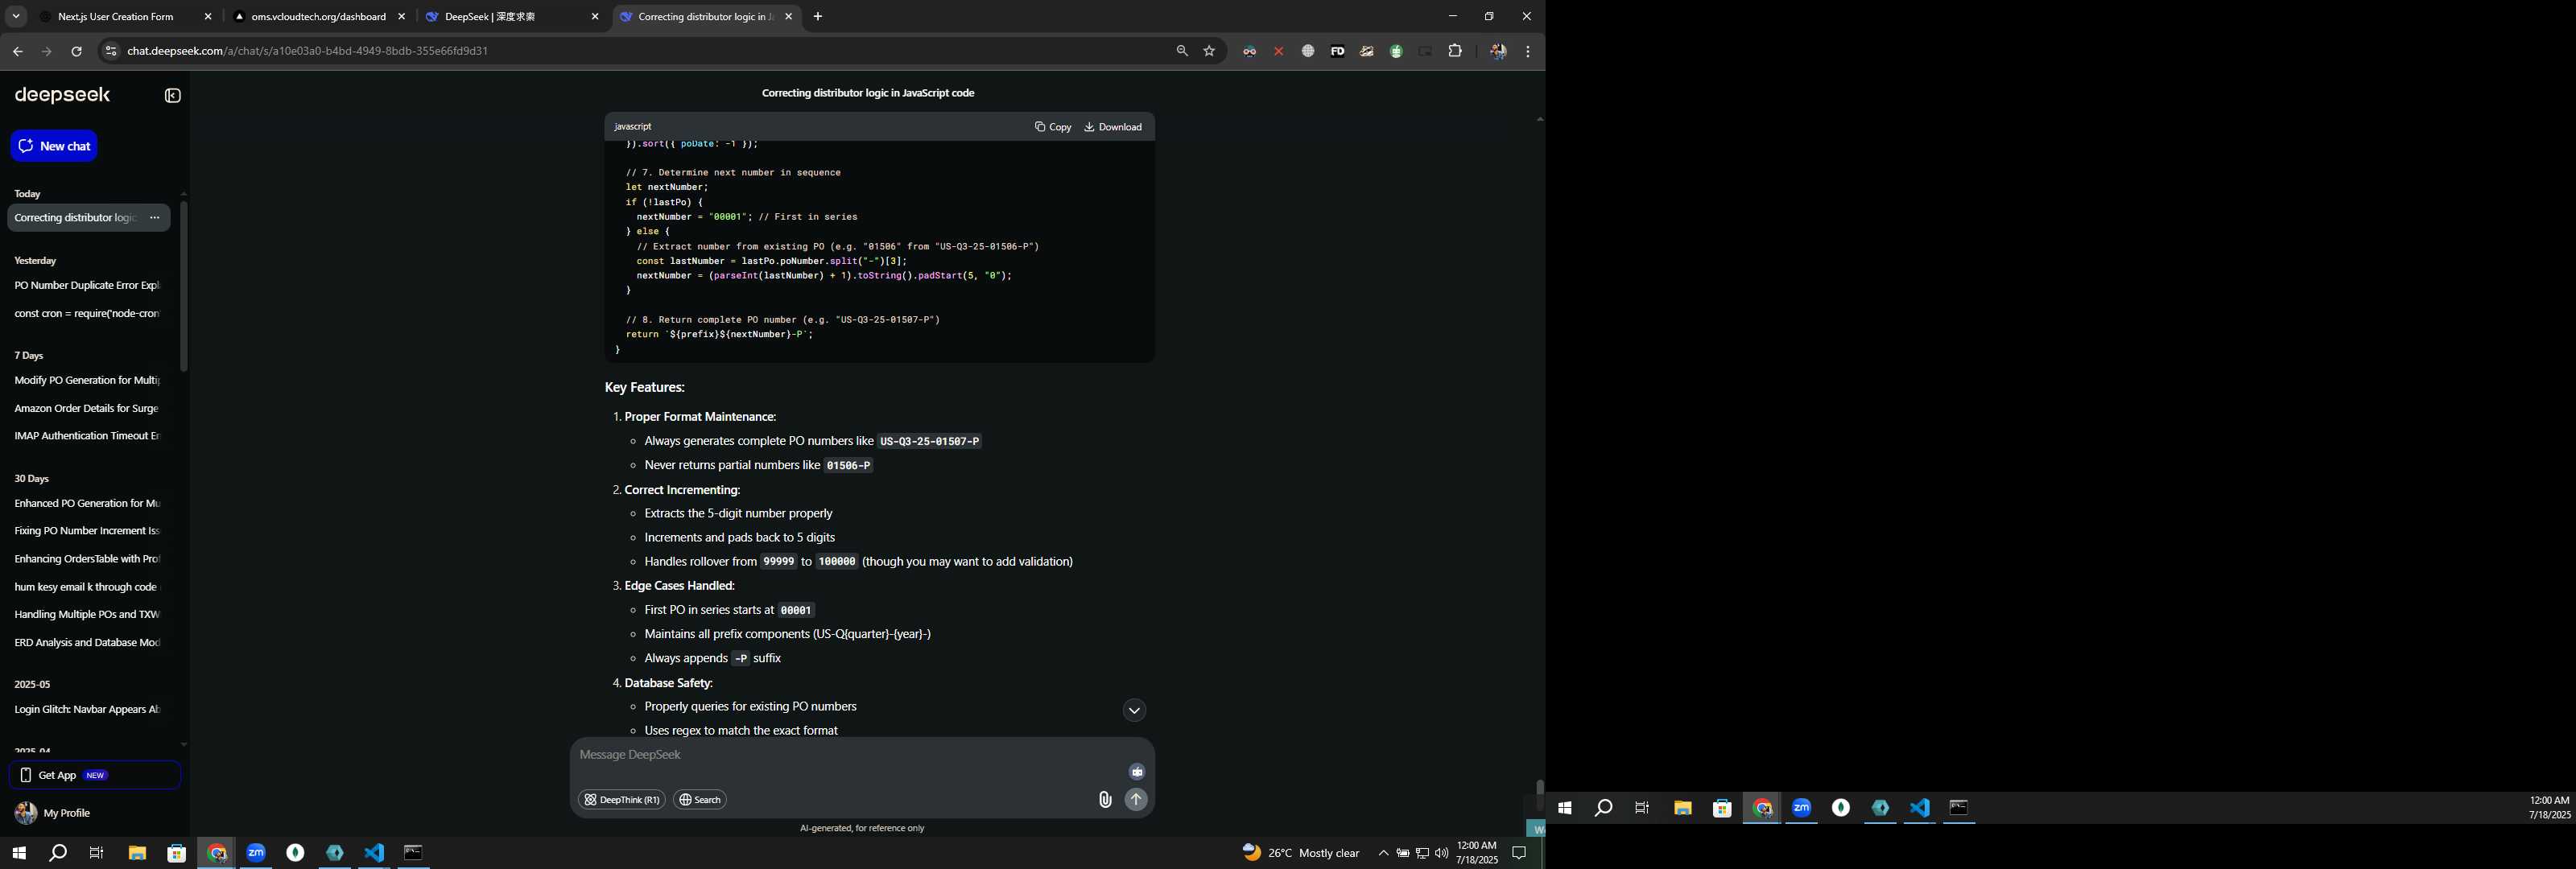The height and width of the screenshot is (869, 2576).
Task: Open Handling Multiple POs and TXW chat
Action: tap(88, 615)
